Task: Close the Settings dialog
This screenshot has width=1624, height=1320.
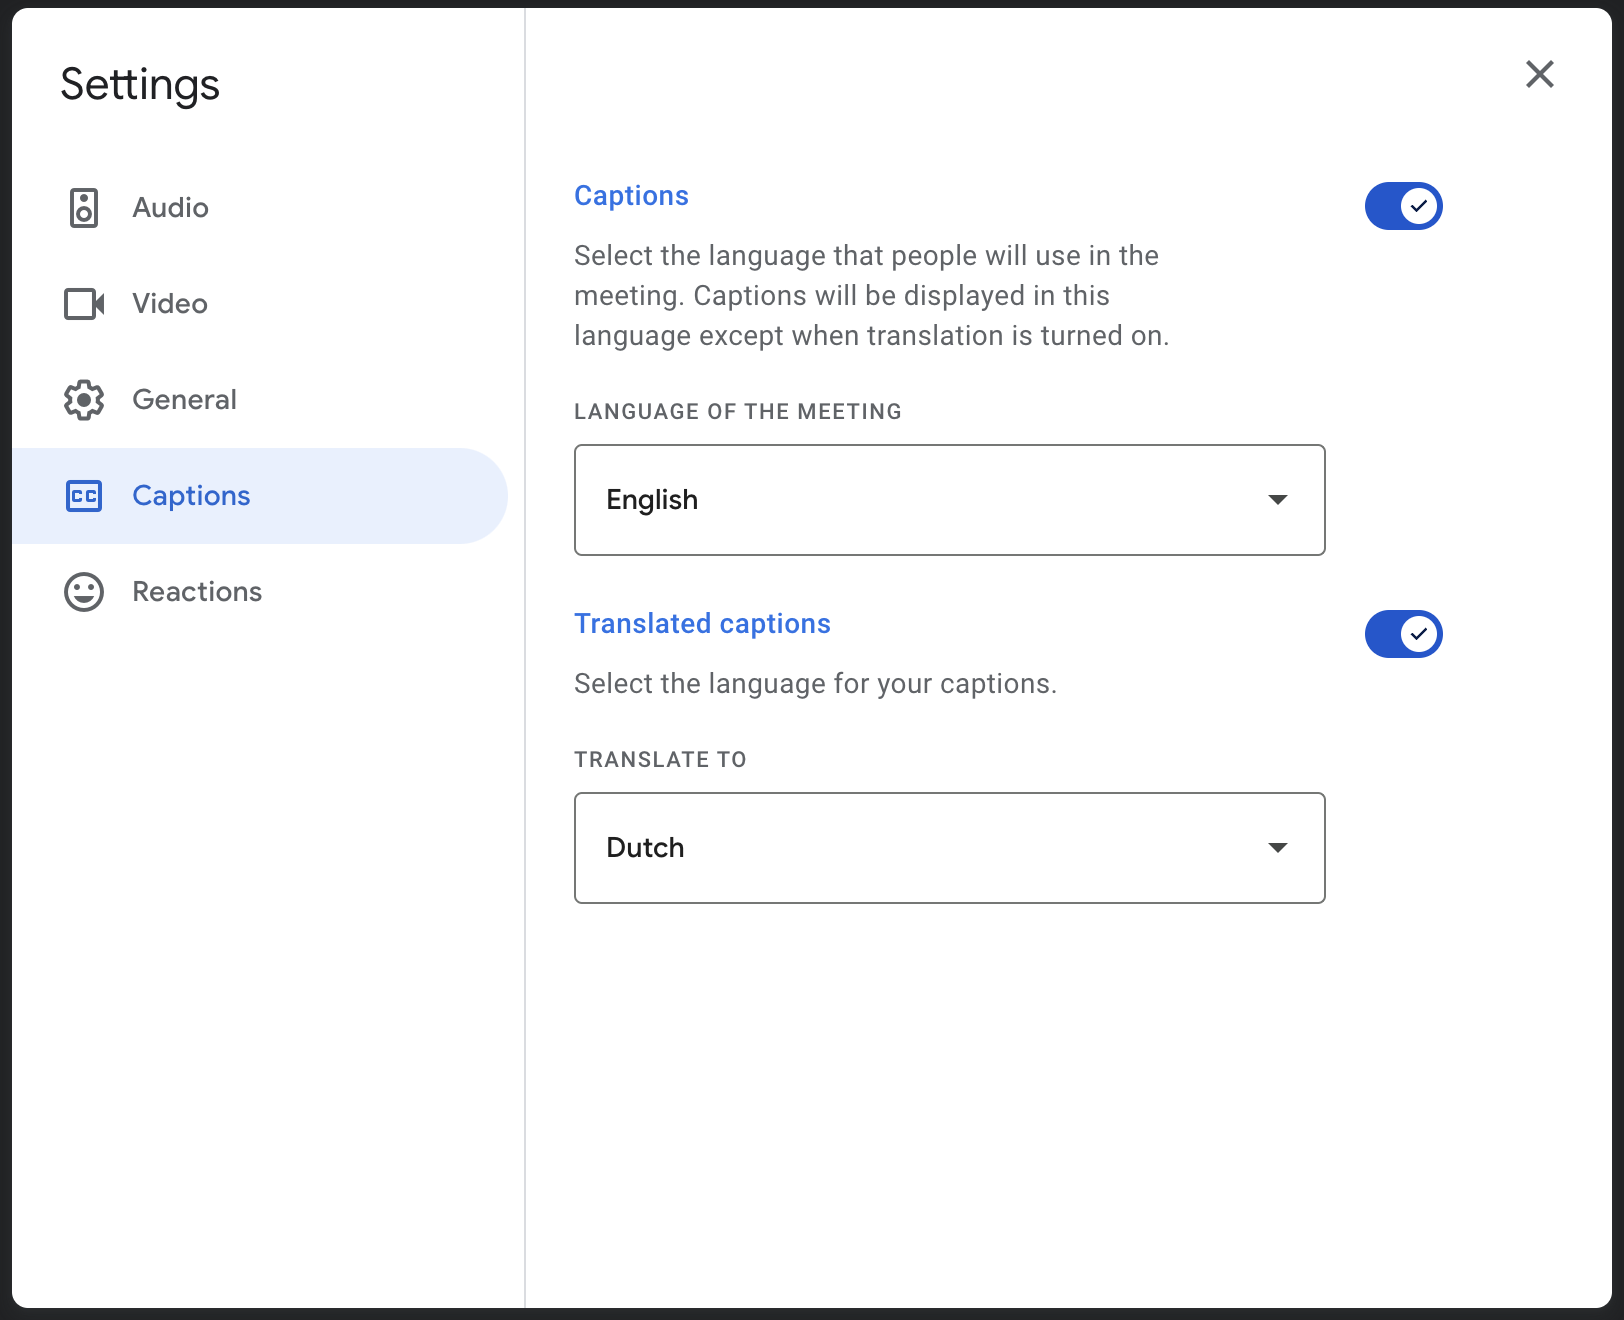Action: click(x=1540, y=74)
